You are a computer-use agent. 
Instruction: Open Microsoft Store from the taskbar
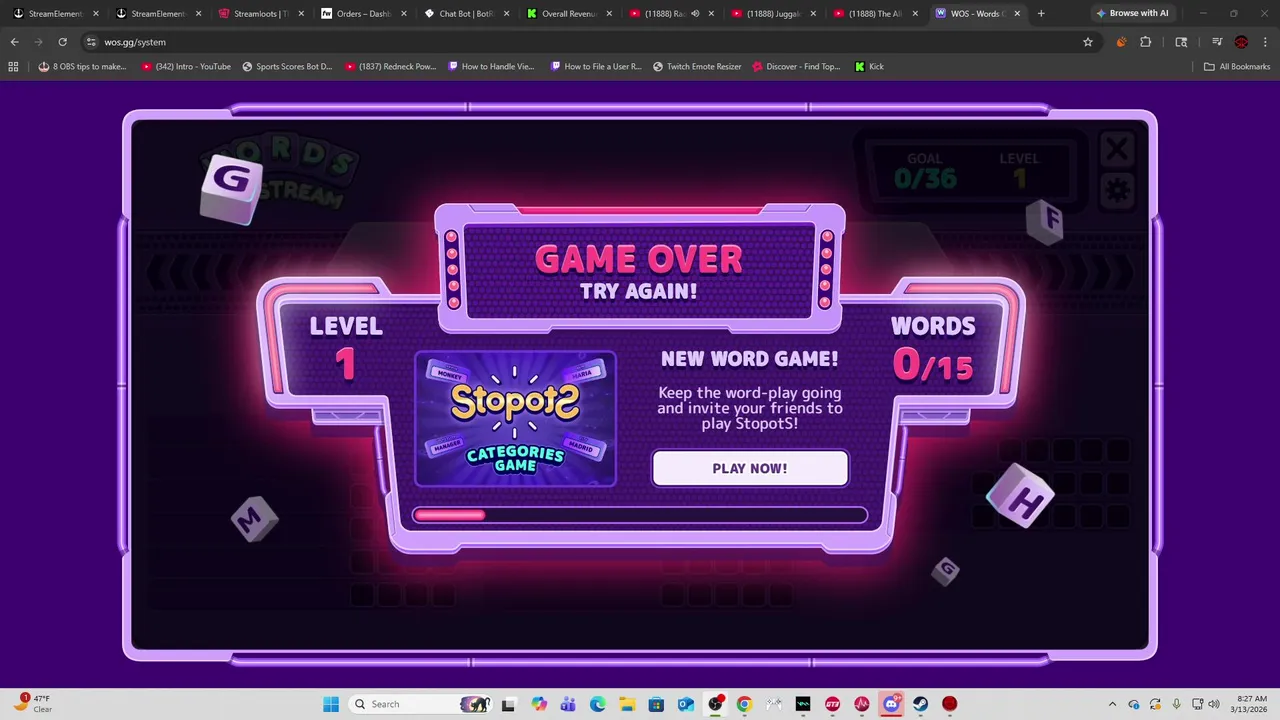(x=656, y=704)
